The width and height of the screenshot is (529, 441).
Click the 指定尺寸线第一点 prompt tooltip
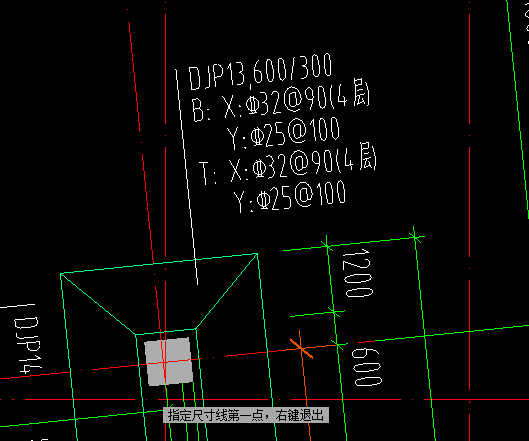click(x=246, y=415)
